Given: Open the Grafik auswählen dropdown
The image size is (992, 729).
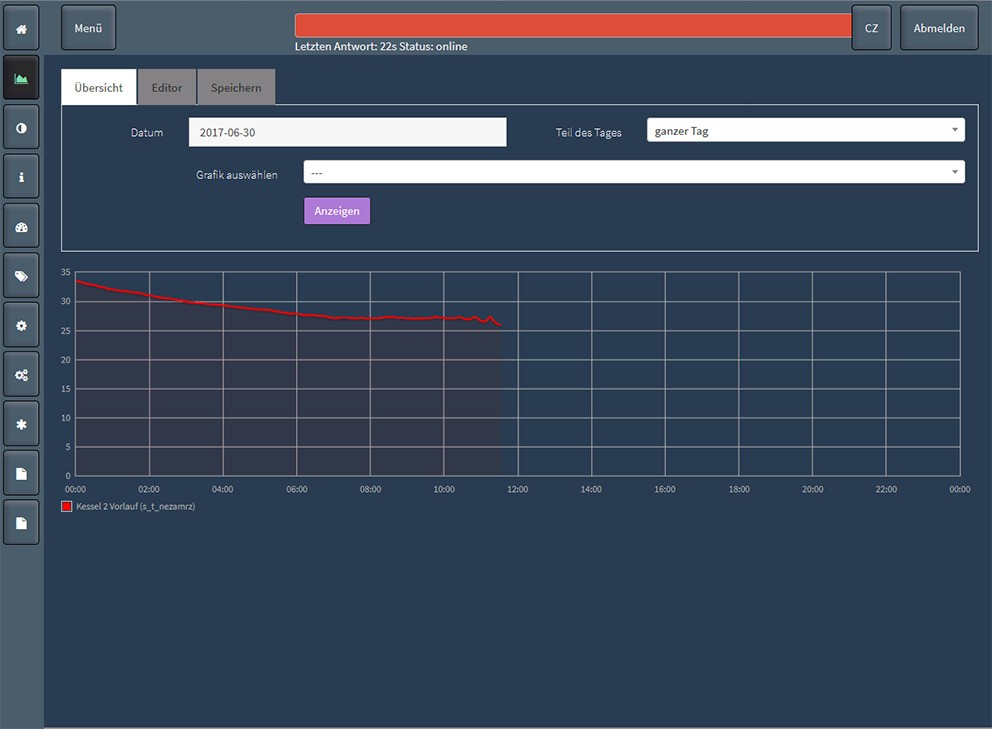Looking at the screenshot, I should 634,173.
